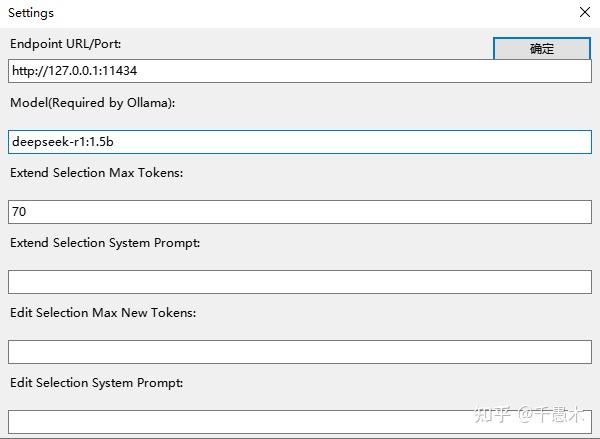Focus the Endpoint URL/Port input field

[300, 71]
